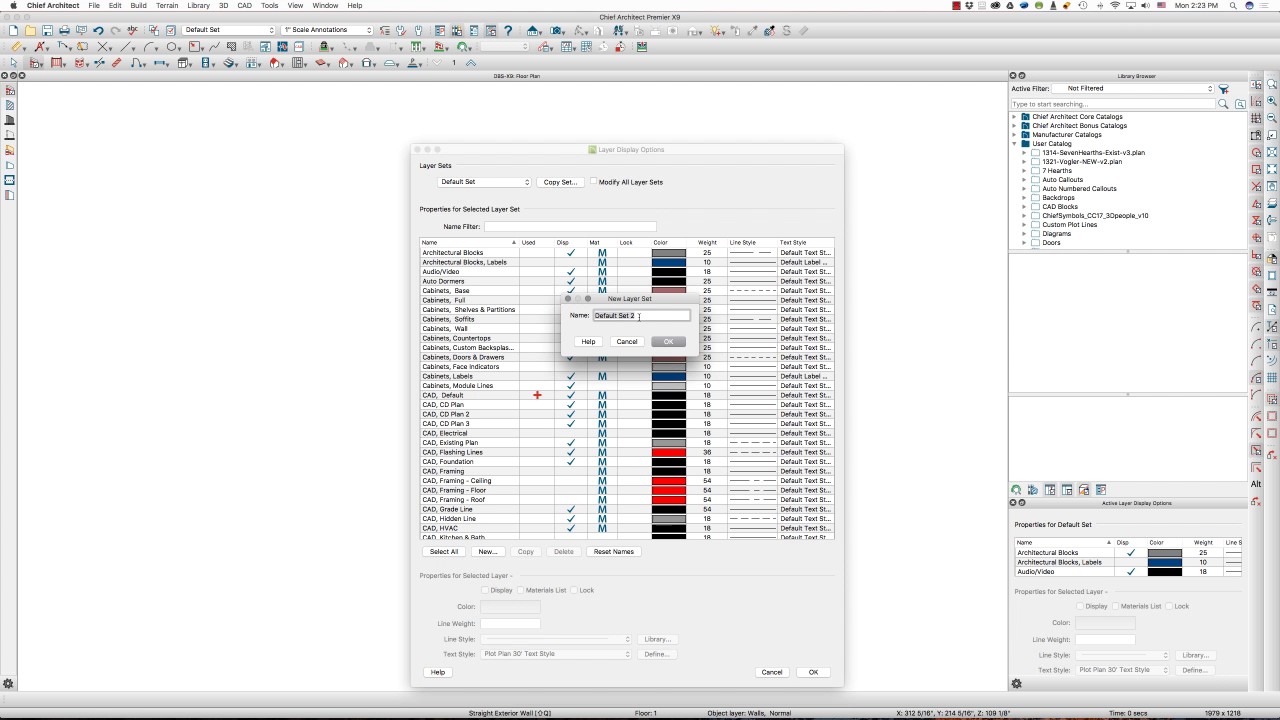Open preferences gear at bottom left corner
This screenshot has width=1280, height=720.
click(x=8, y=684)
